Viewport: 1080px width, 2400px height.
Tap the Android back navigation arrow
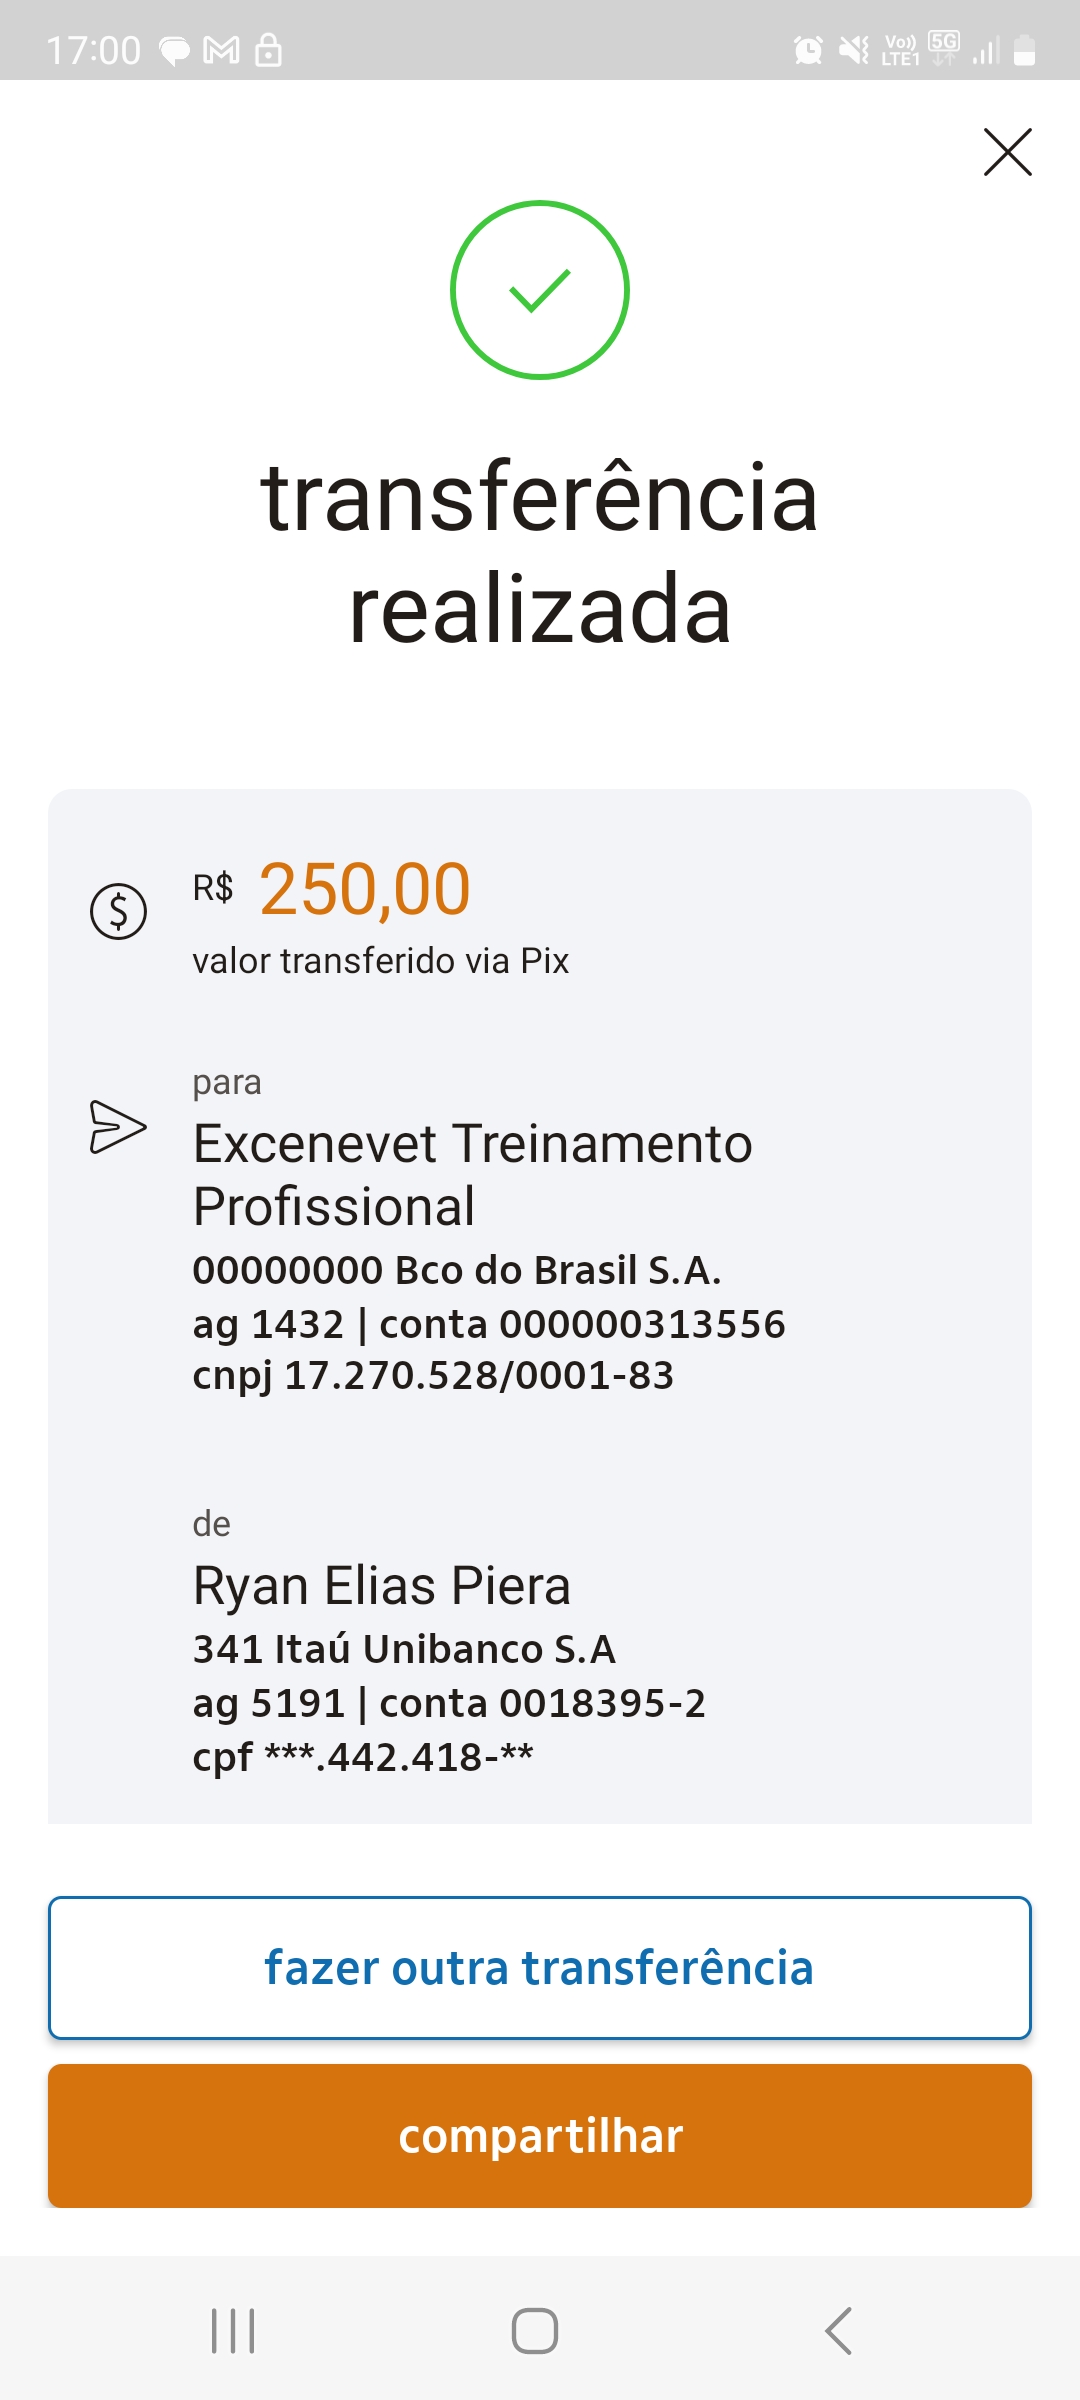[x=838, y=2331]
